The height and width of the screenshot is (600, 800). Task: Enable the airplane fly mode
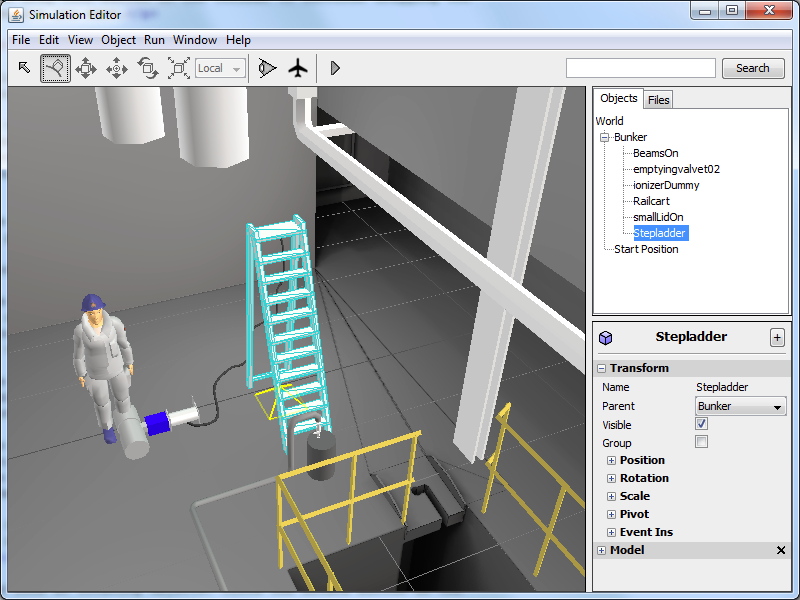coord(298,68)
